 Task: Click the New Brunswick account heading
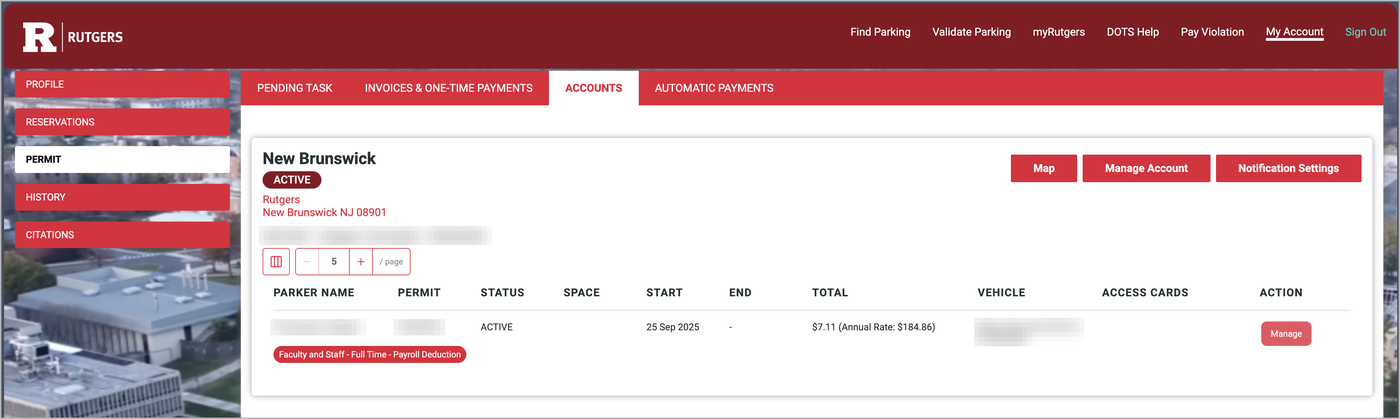tap(319, 159)
